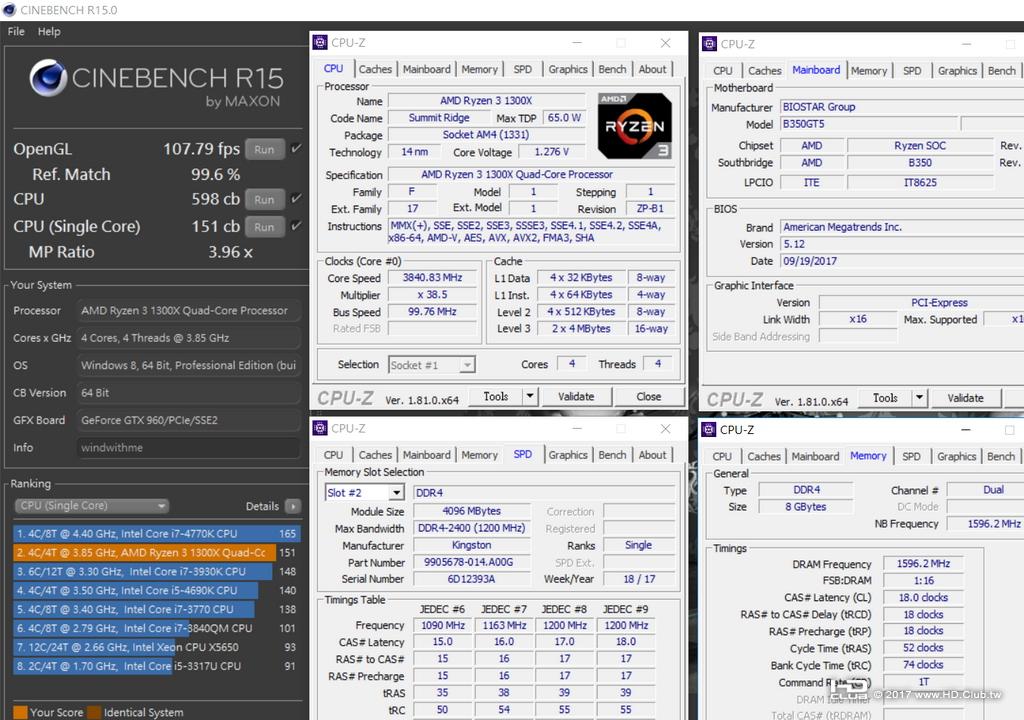The image size is (1024, 720).
Task: Click the B350GT5 model field
Action: 869,123
